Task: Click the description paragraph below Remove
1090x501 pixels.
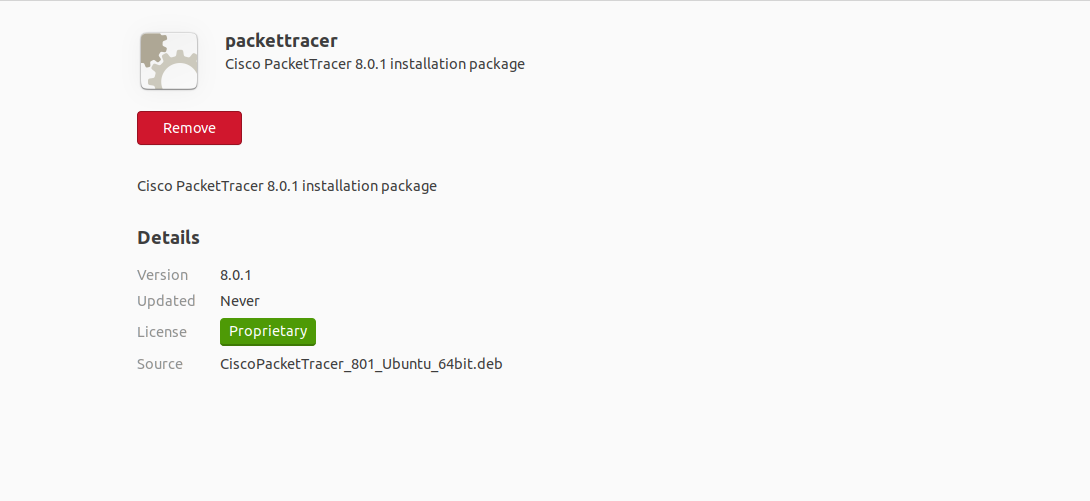Action: point(286,186)
